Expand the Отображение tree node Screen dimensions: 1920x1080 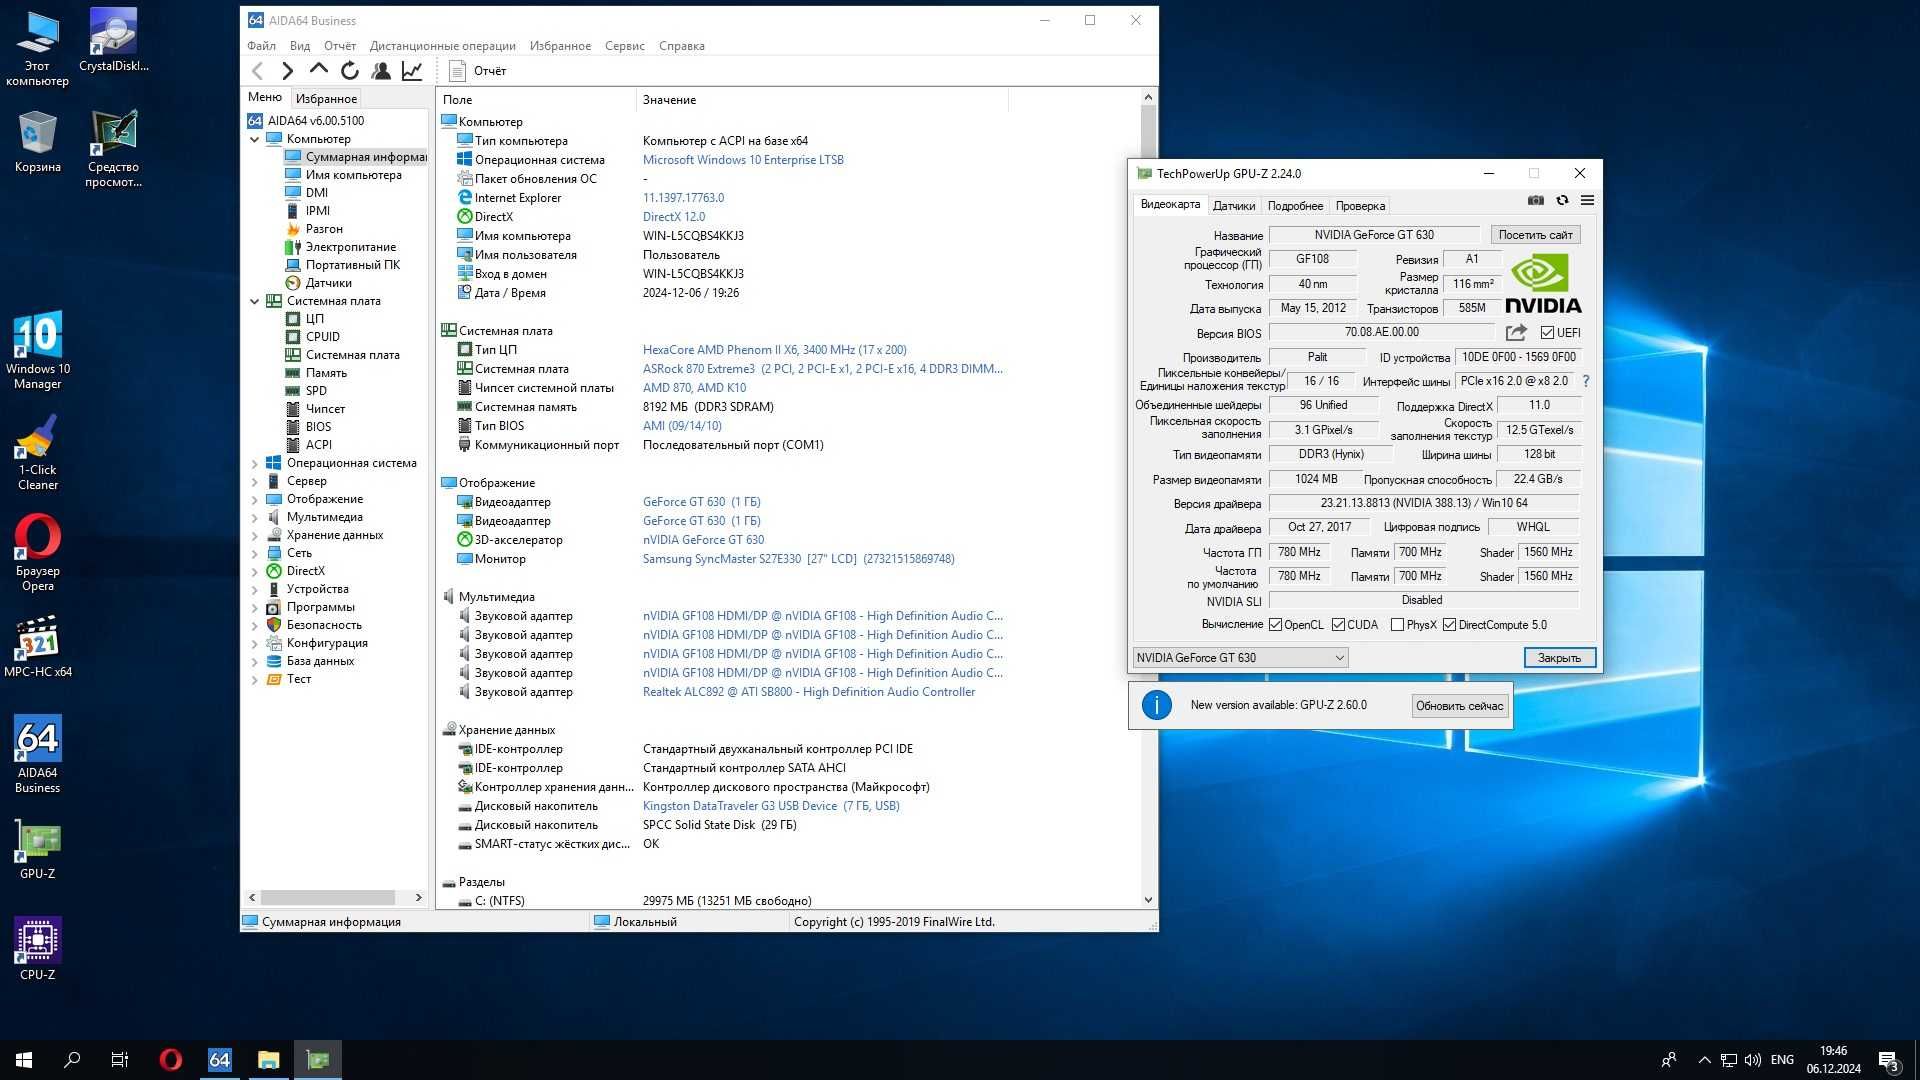255,500
